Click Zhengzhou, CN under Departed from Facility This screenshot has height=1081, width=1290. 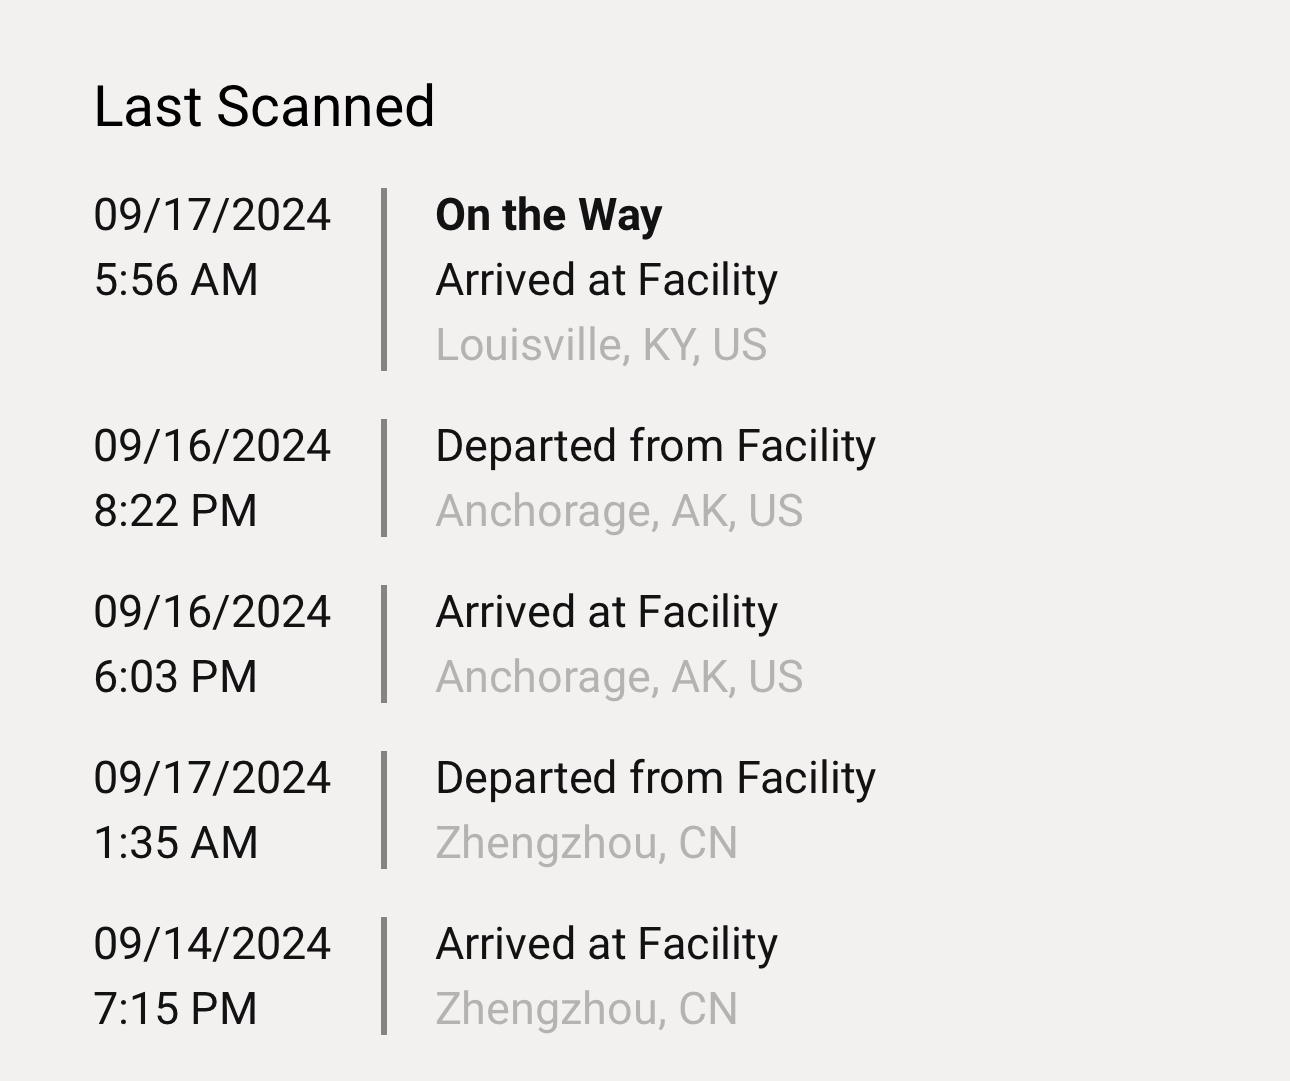click(x=586, y=843)
